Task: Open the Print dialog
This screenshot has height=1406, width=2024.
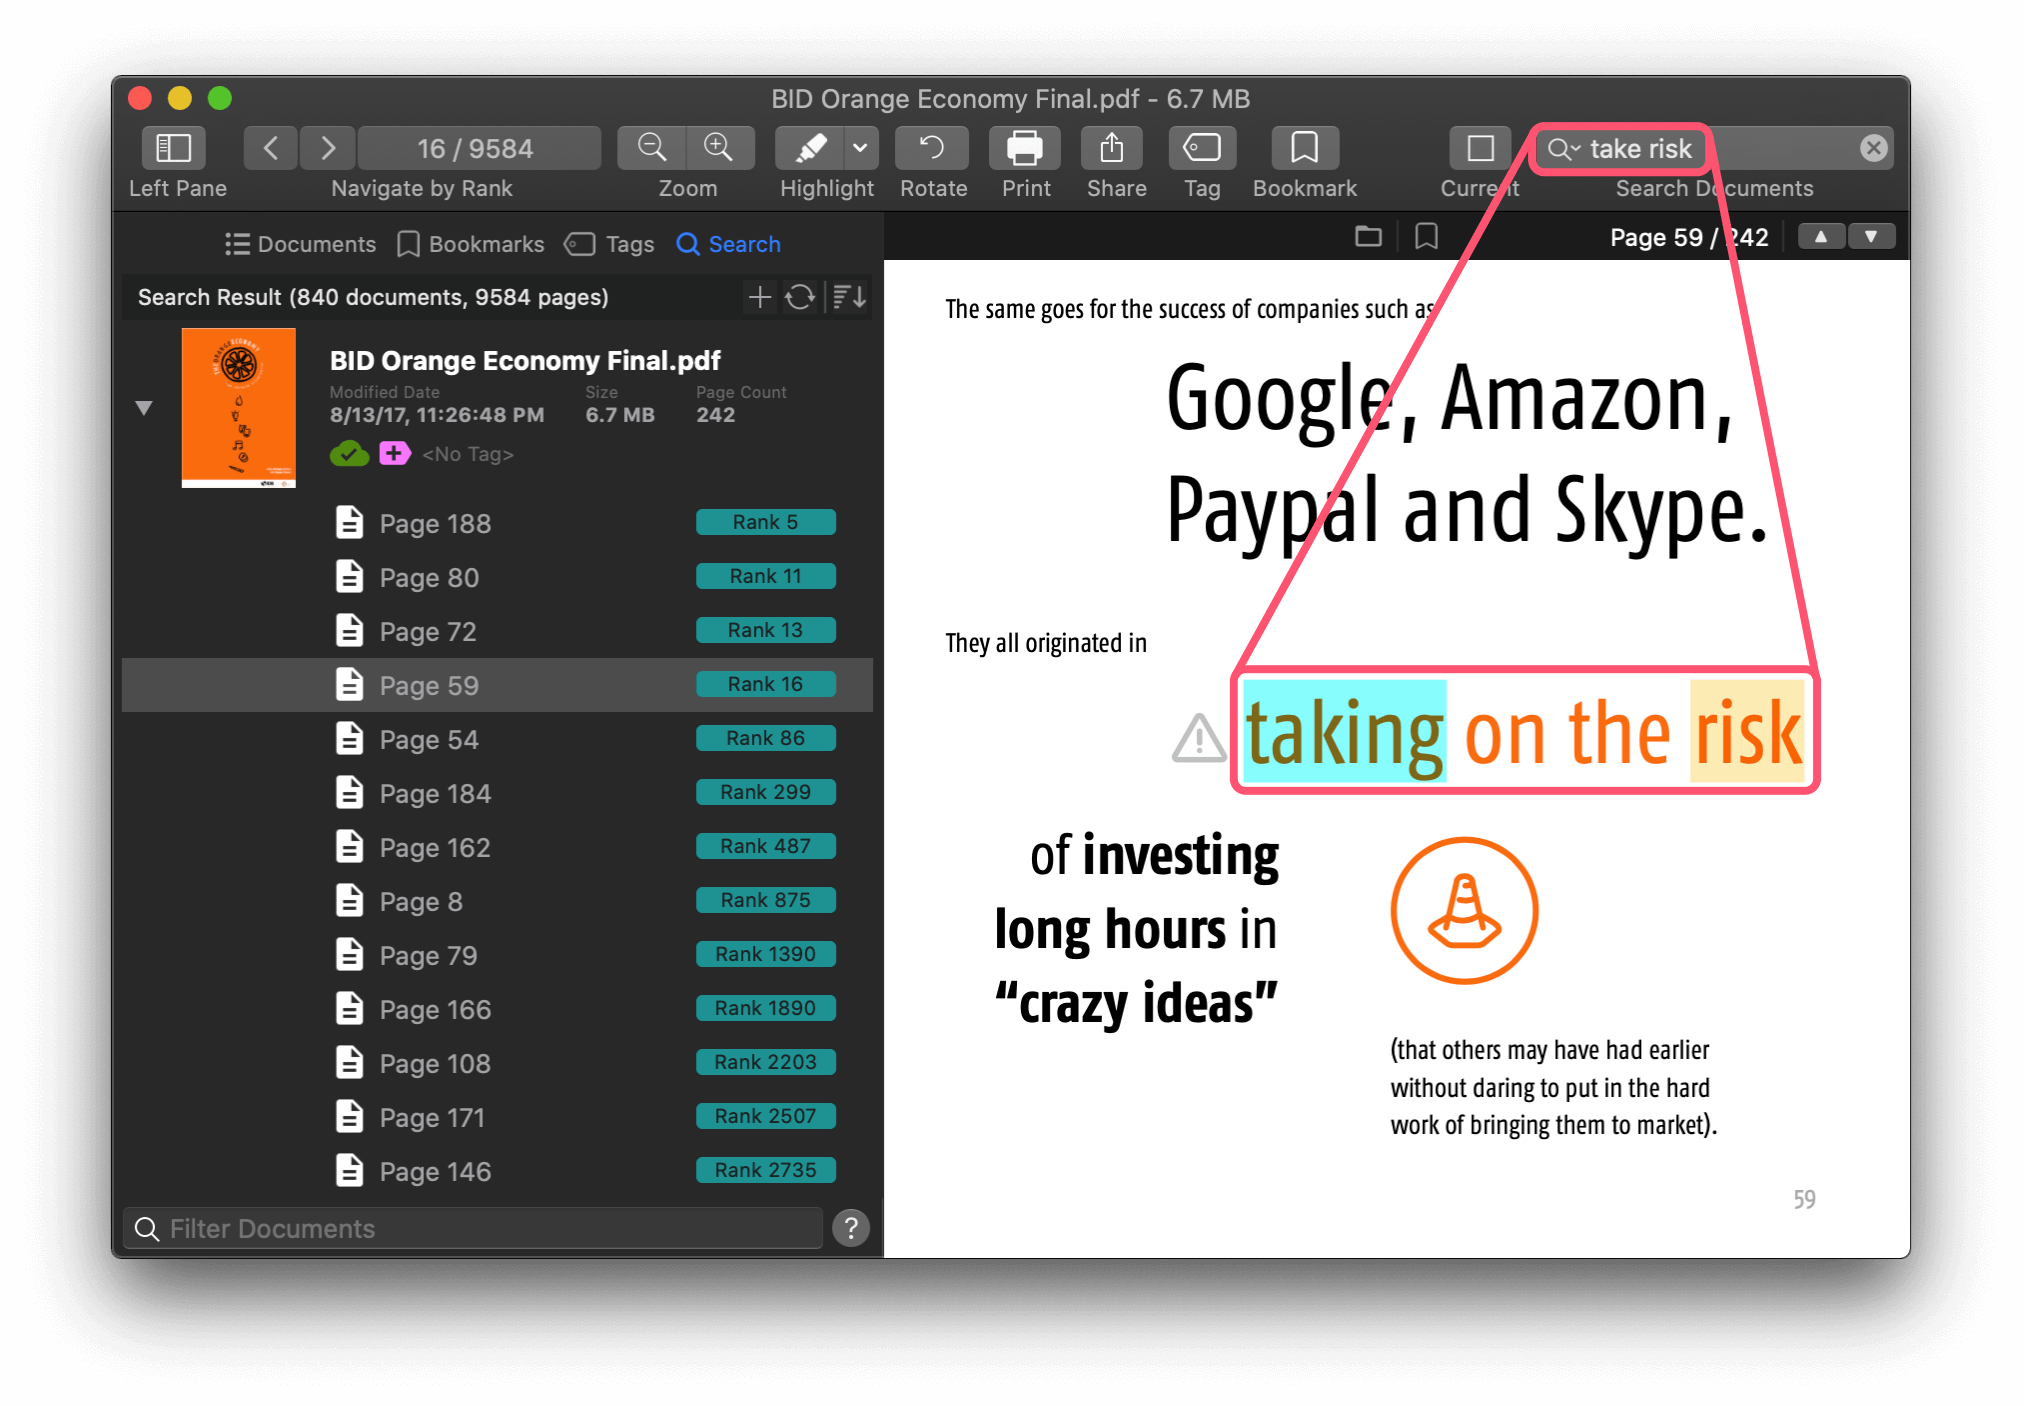Action: pos(1025,147)
